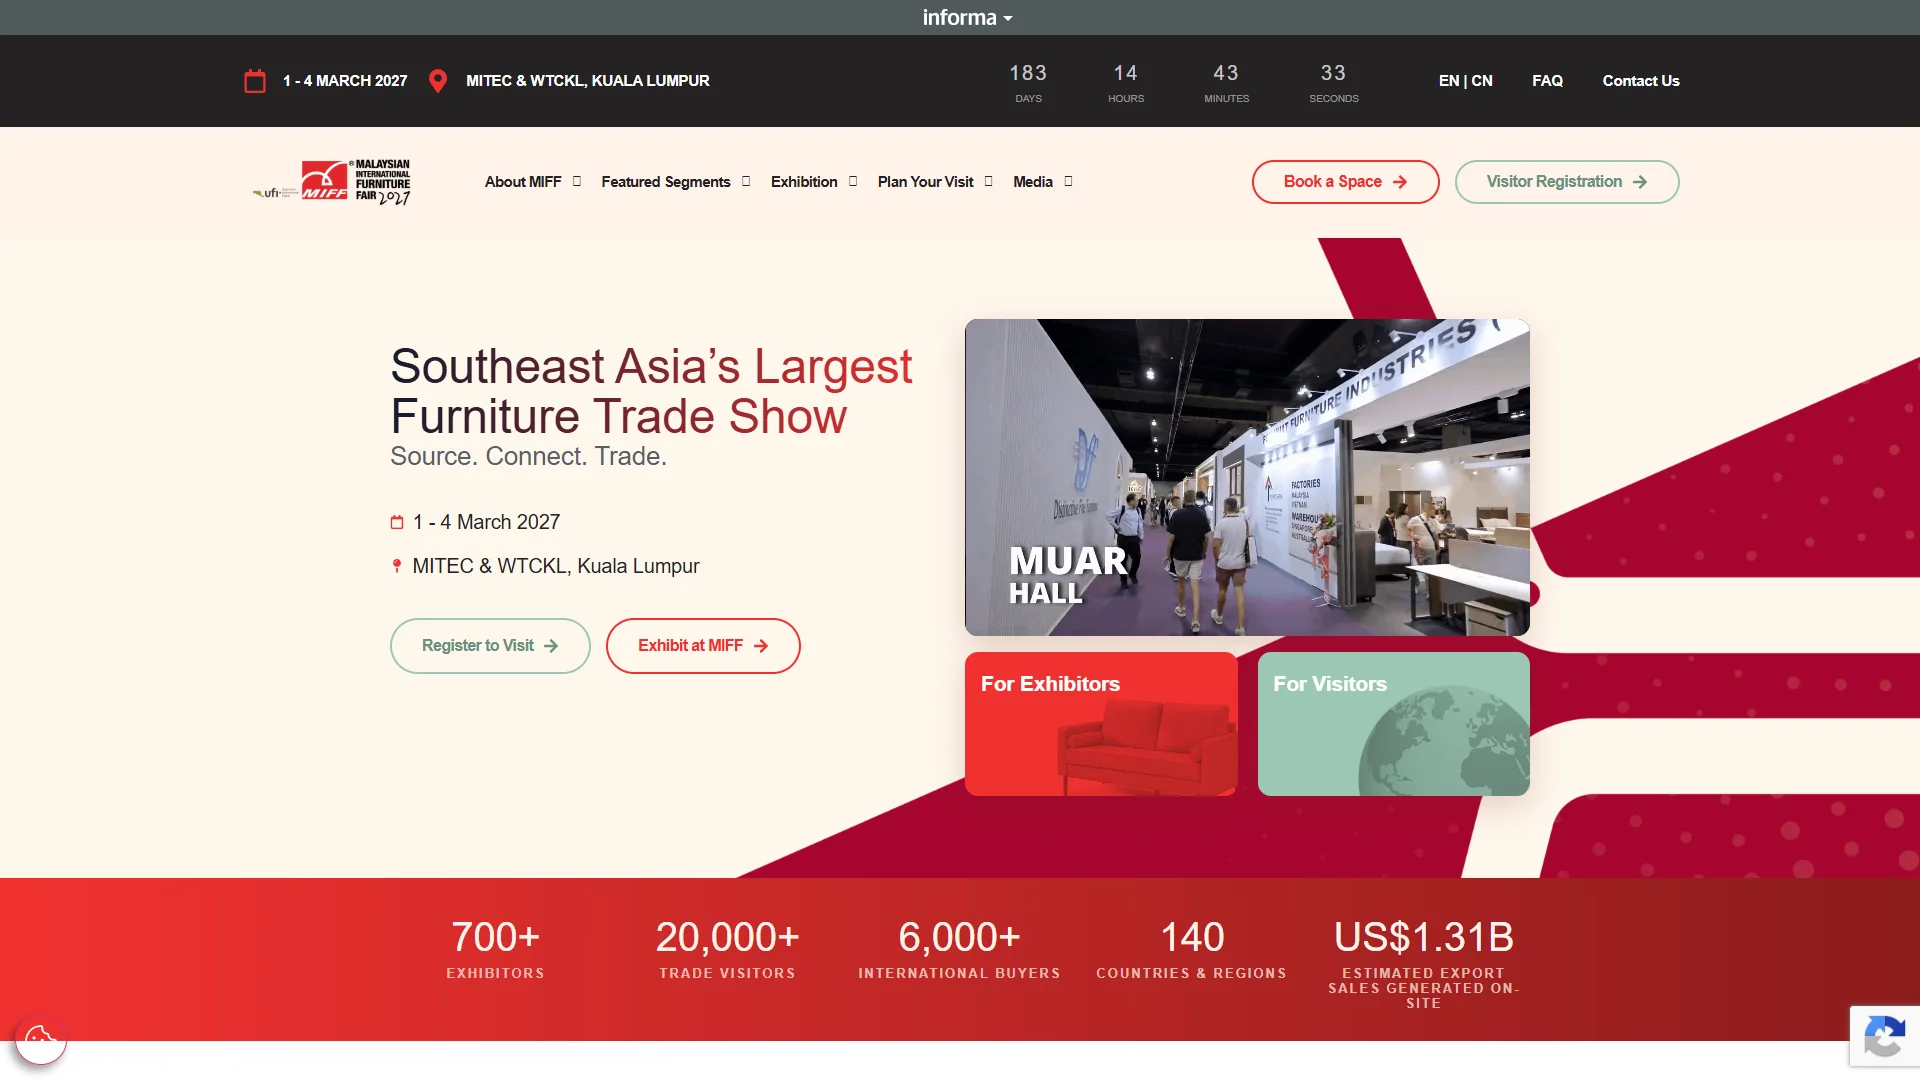Switch language to CN

tap(1482, 81)
